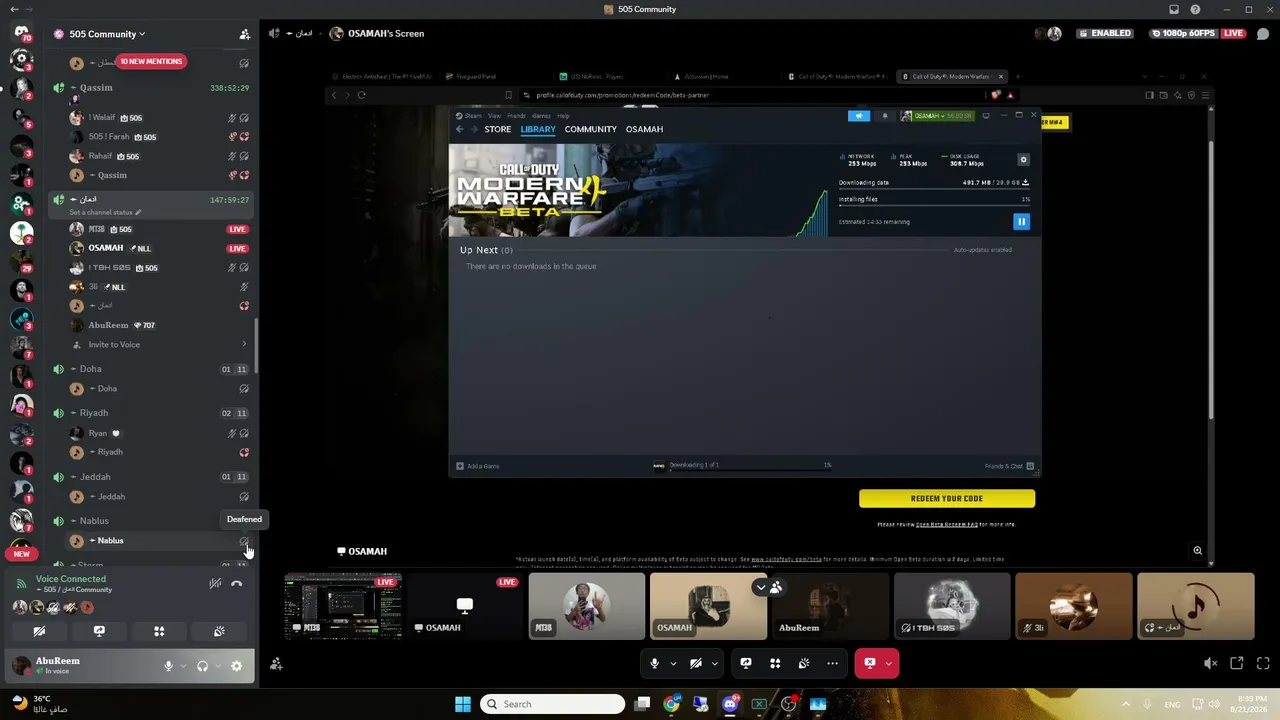Open soundboard in the voice panel
Image resolution: width=1280 pixels, height=720 pixels.
pyautogui.click(x=219, y=631)
